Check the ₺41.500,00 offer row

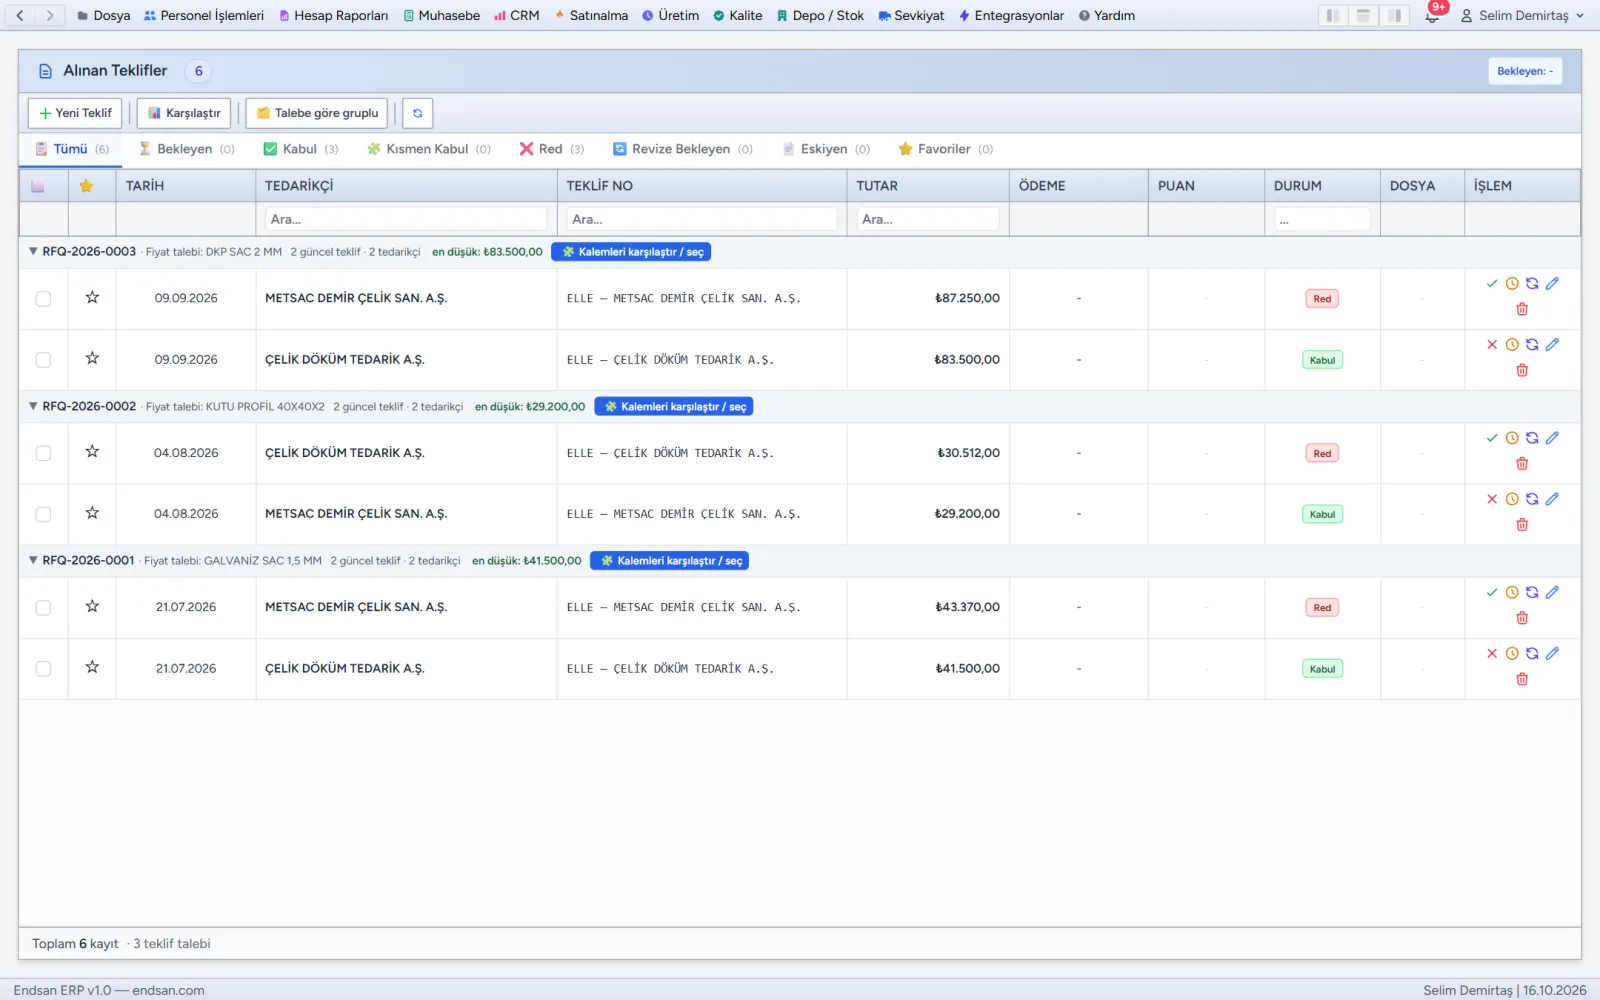click(x=43, y=668)
